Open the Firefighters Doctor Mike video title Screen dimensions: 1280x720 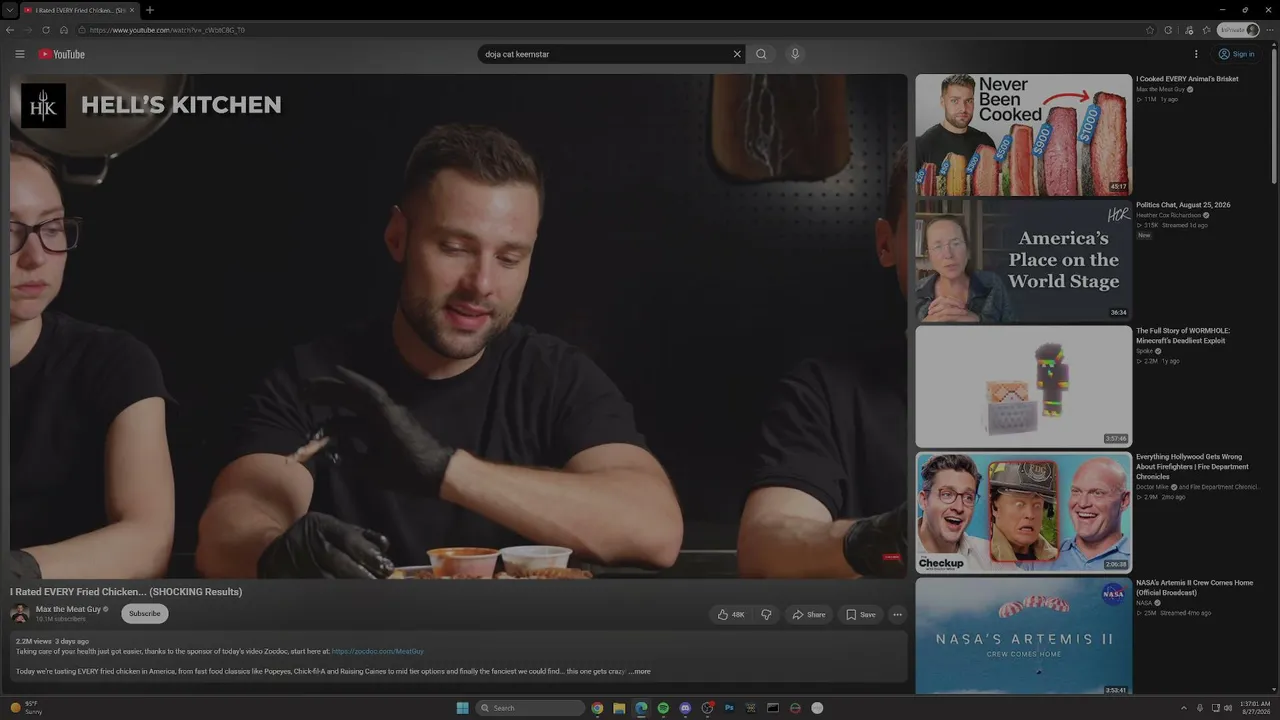(1193, 466)
